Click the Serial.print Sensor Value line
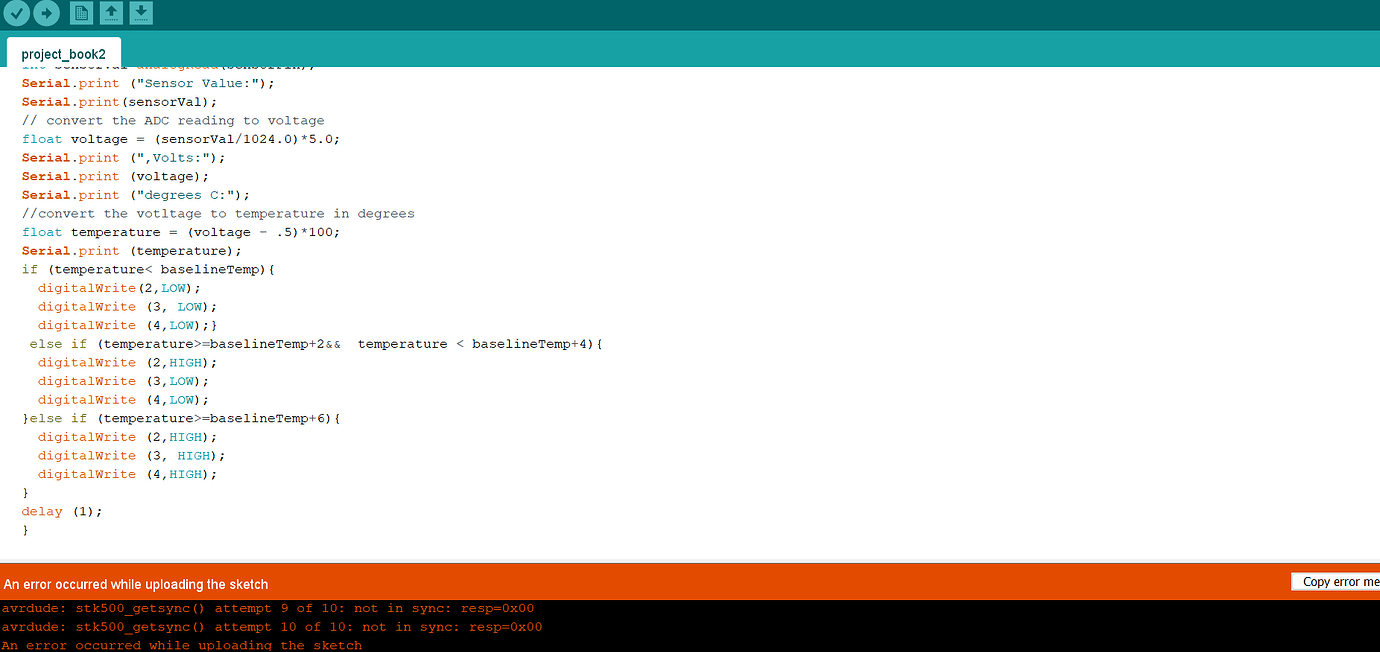The width and height of the screenshot is (1380, 652). coord(140,83)
